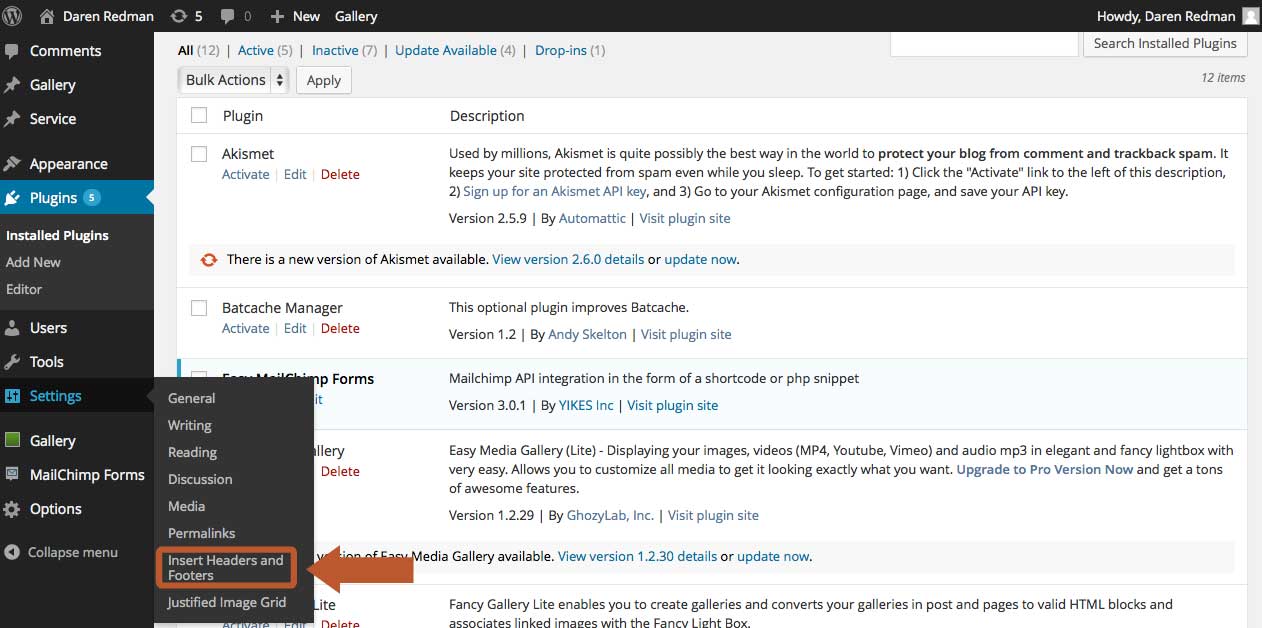This screenshot has height=628, width=1262.
Task: Open Andy Skelton author link
Action: pos(588,334)
